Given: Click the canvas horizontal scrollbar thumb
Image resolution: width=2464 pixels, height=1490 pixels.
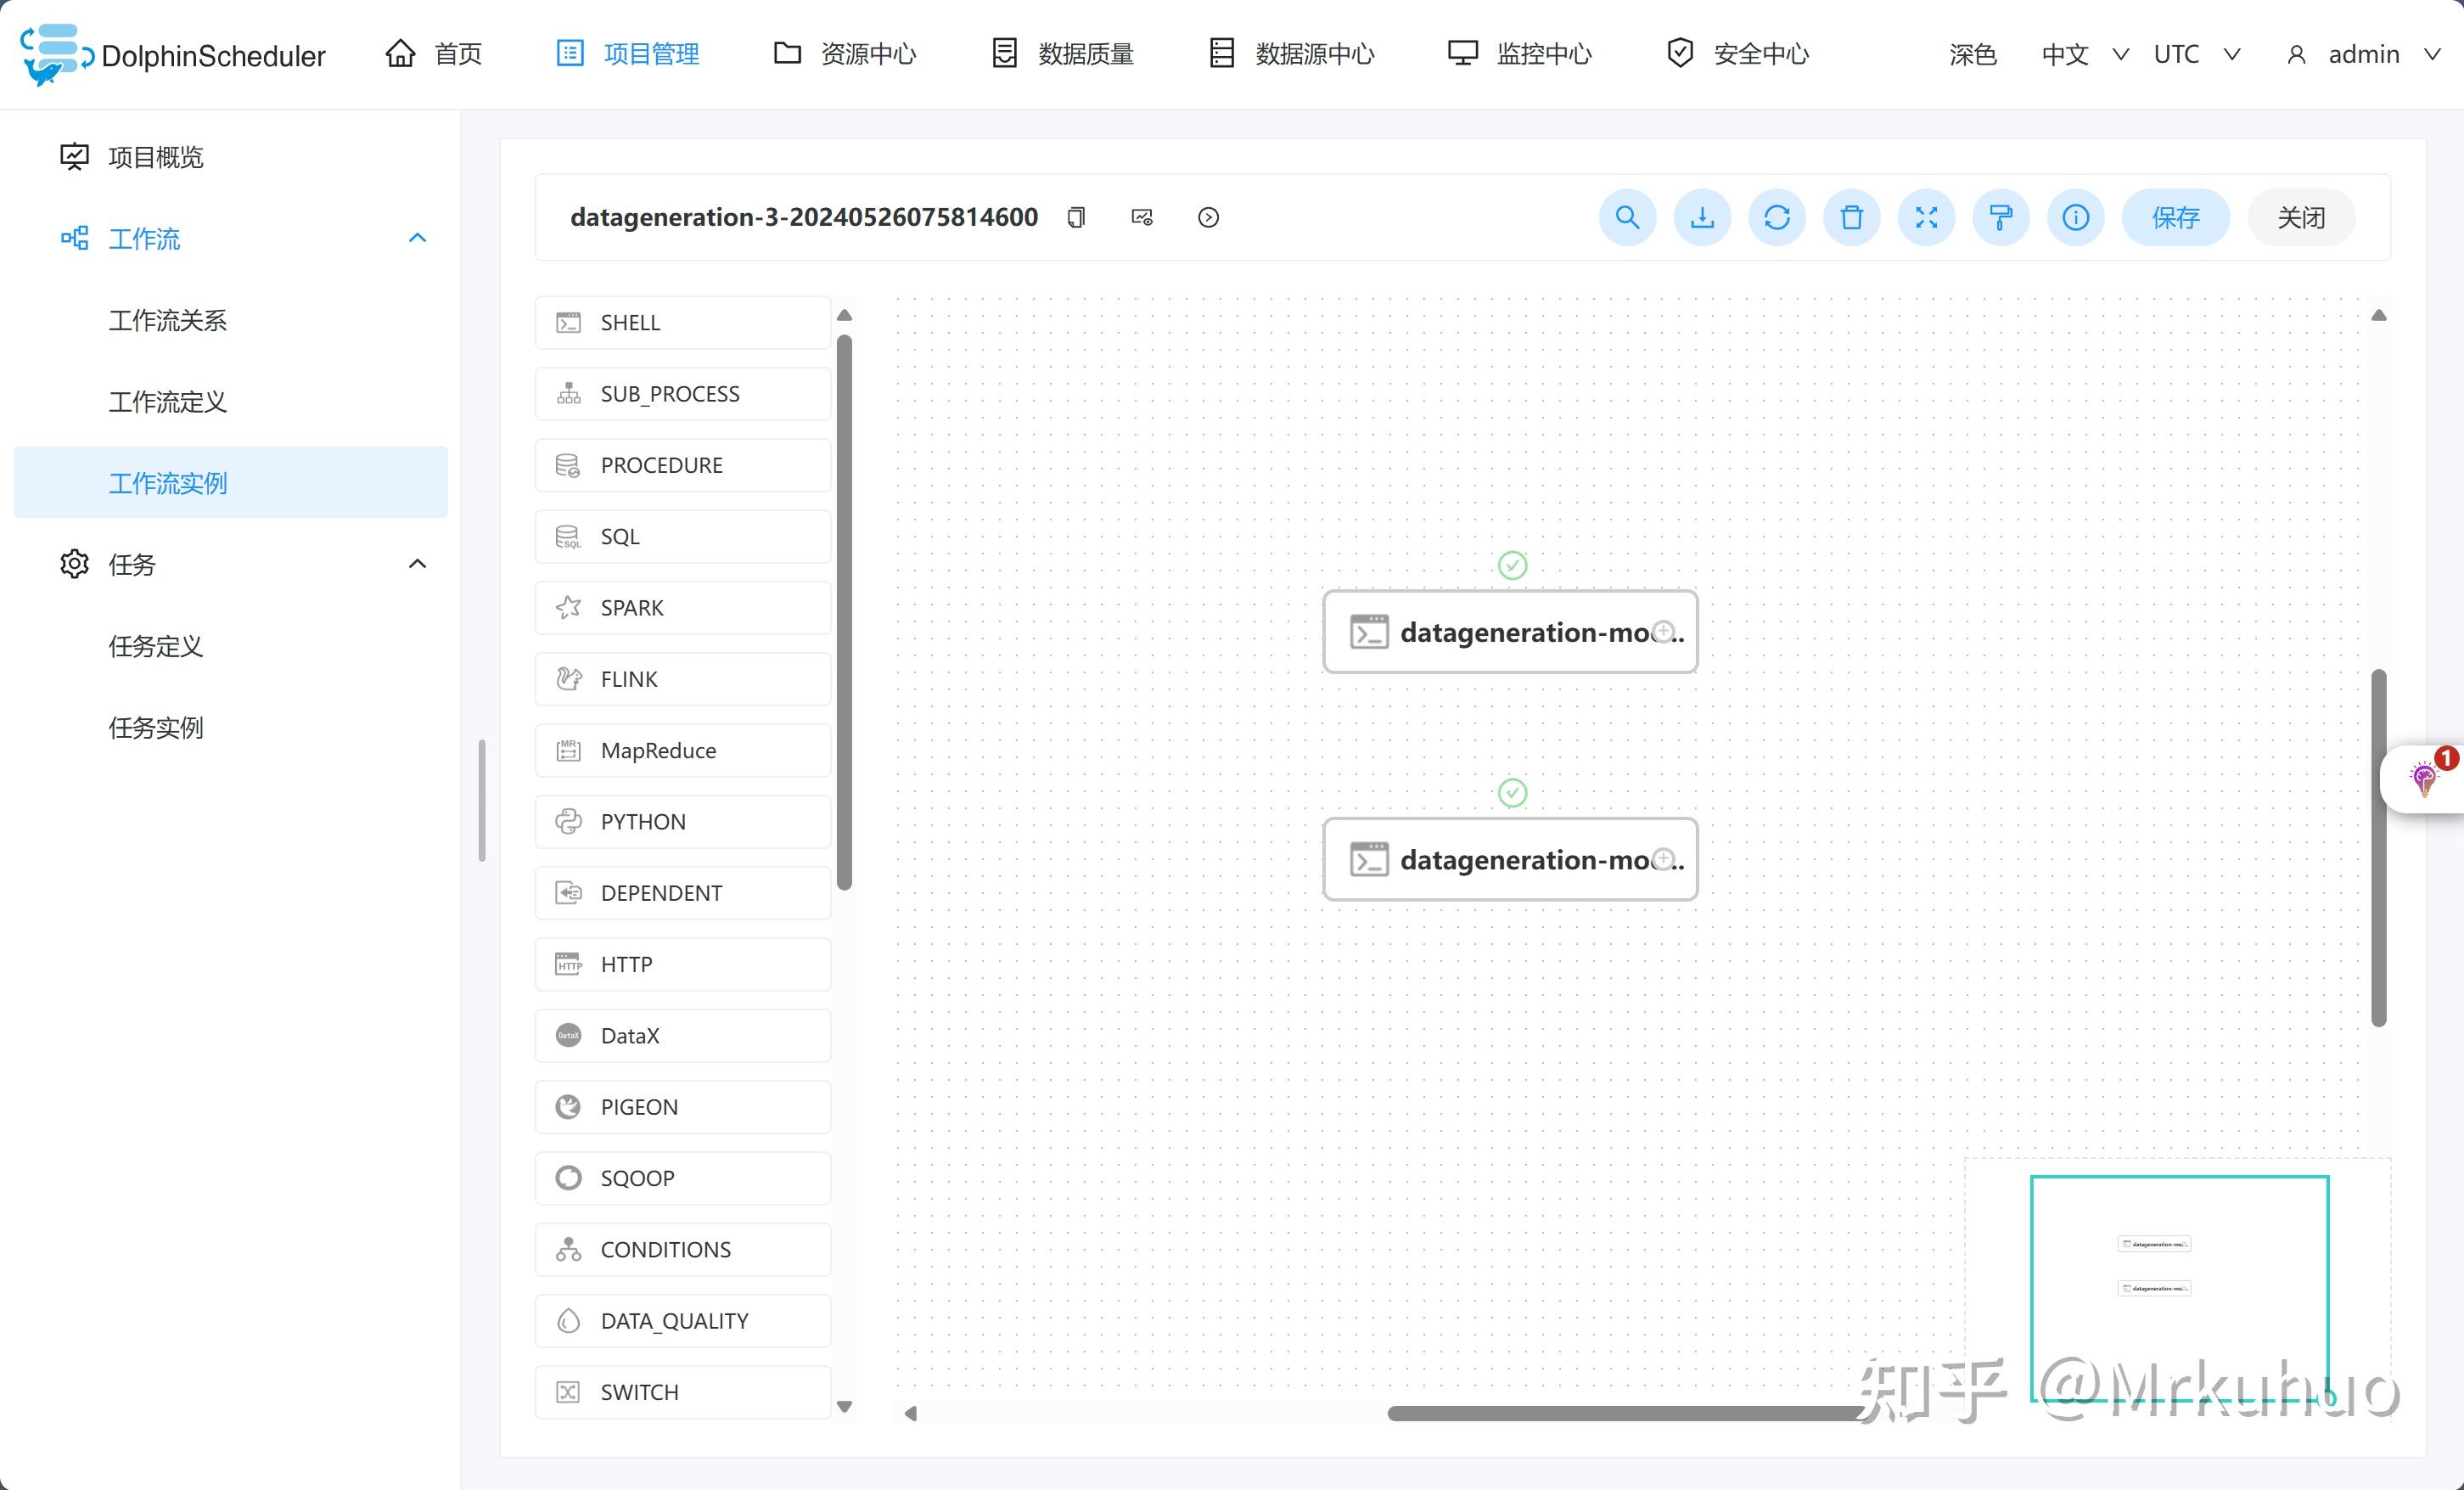Looking at the screenshot, I should [x=1620, y=1413].
